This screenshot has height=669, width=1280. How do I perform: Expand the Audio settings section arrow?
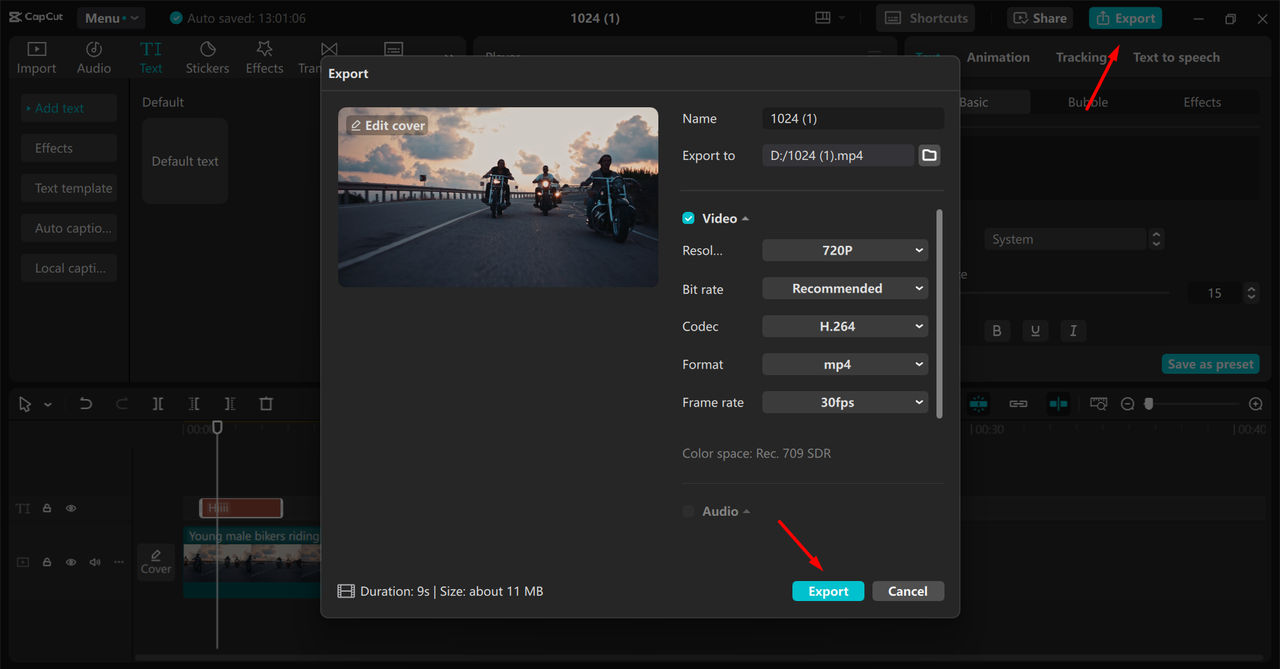[x=746, y=512]
